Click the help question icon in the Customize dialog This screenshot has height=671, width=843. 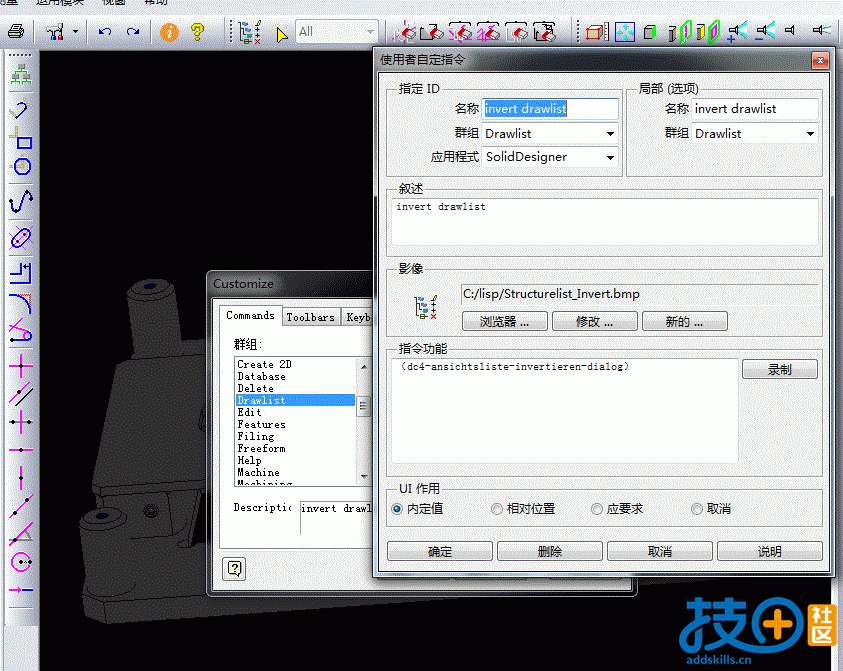(234, 568)
